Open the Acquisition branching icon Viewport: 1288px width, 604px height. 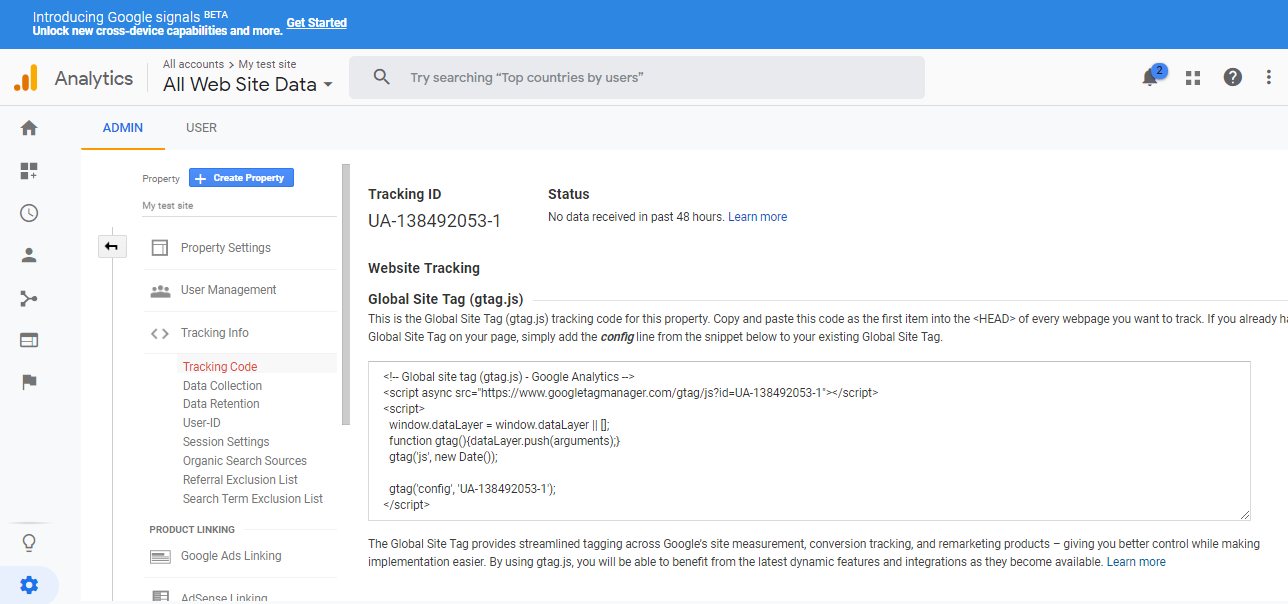coord(29,298)
